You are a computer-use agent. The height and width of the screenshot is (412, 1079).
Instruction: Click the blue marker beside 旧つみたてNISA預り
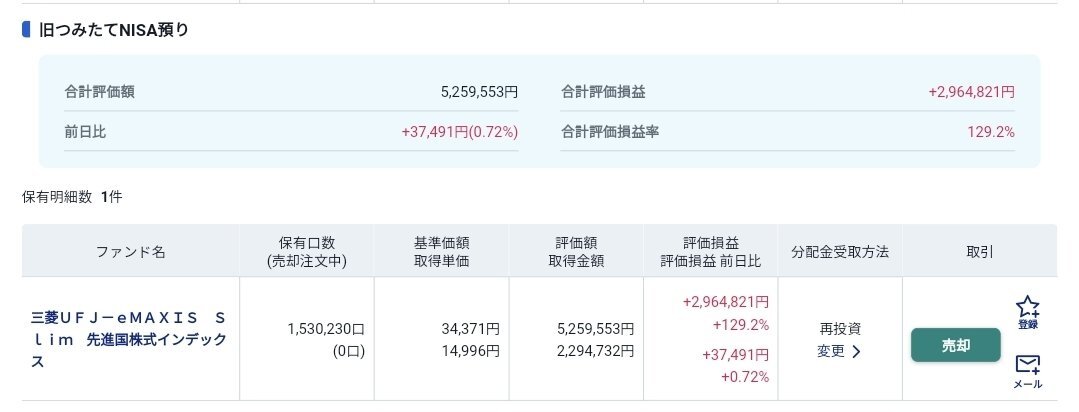(26, 30)
